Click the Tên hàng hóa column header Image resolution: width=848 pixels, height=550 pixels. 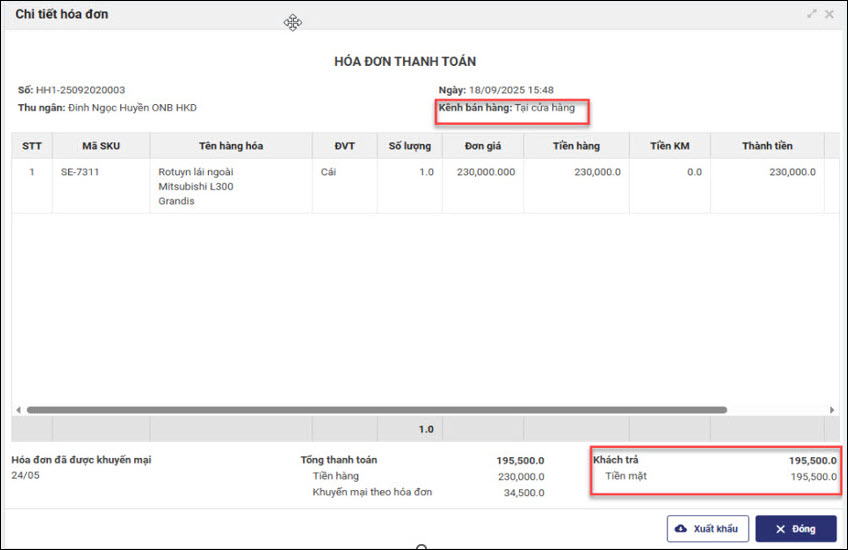[x=230, y=146]
